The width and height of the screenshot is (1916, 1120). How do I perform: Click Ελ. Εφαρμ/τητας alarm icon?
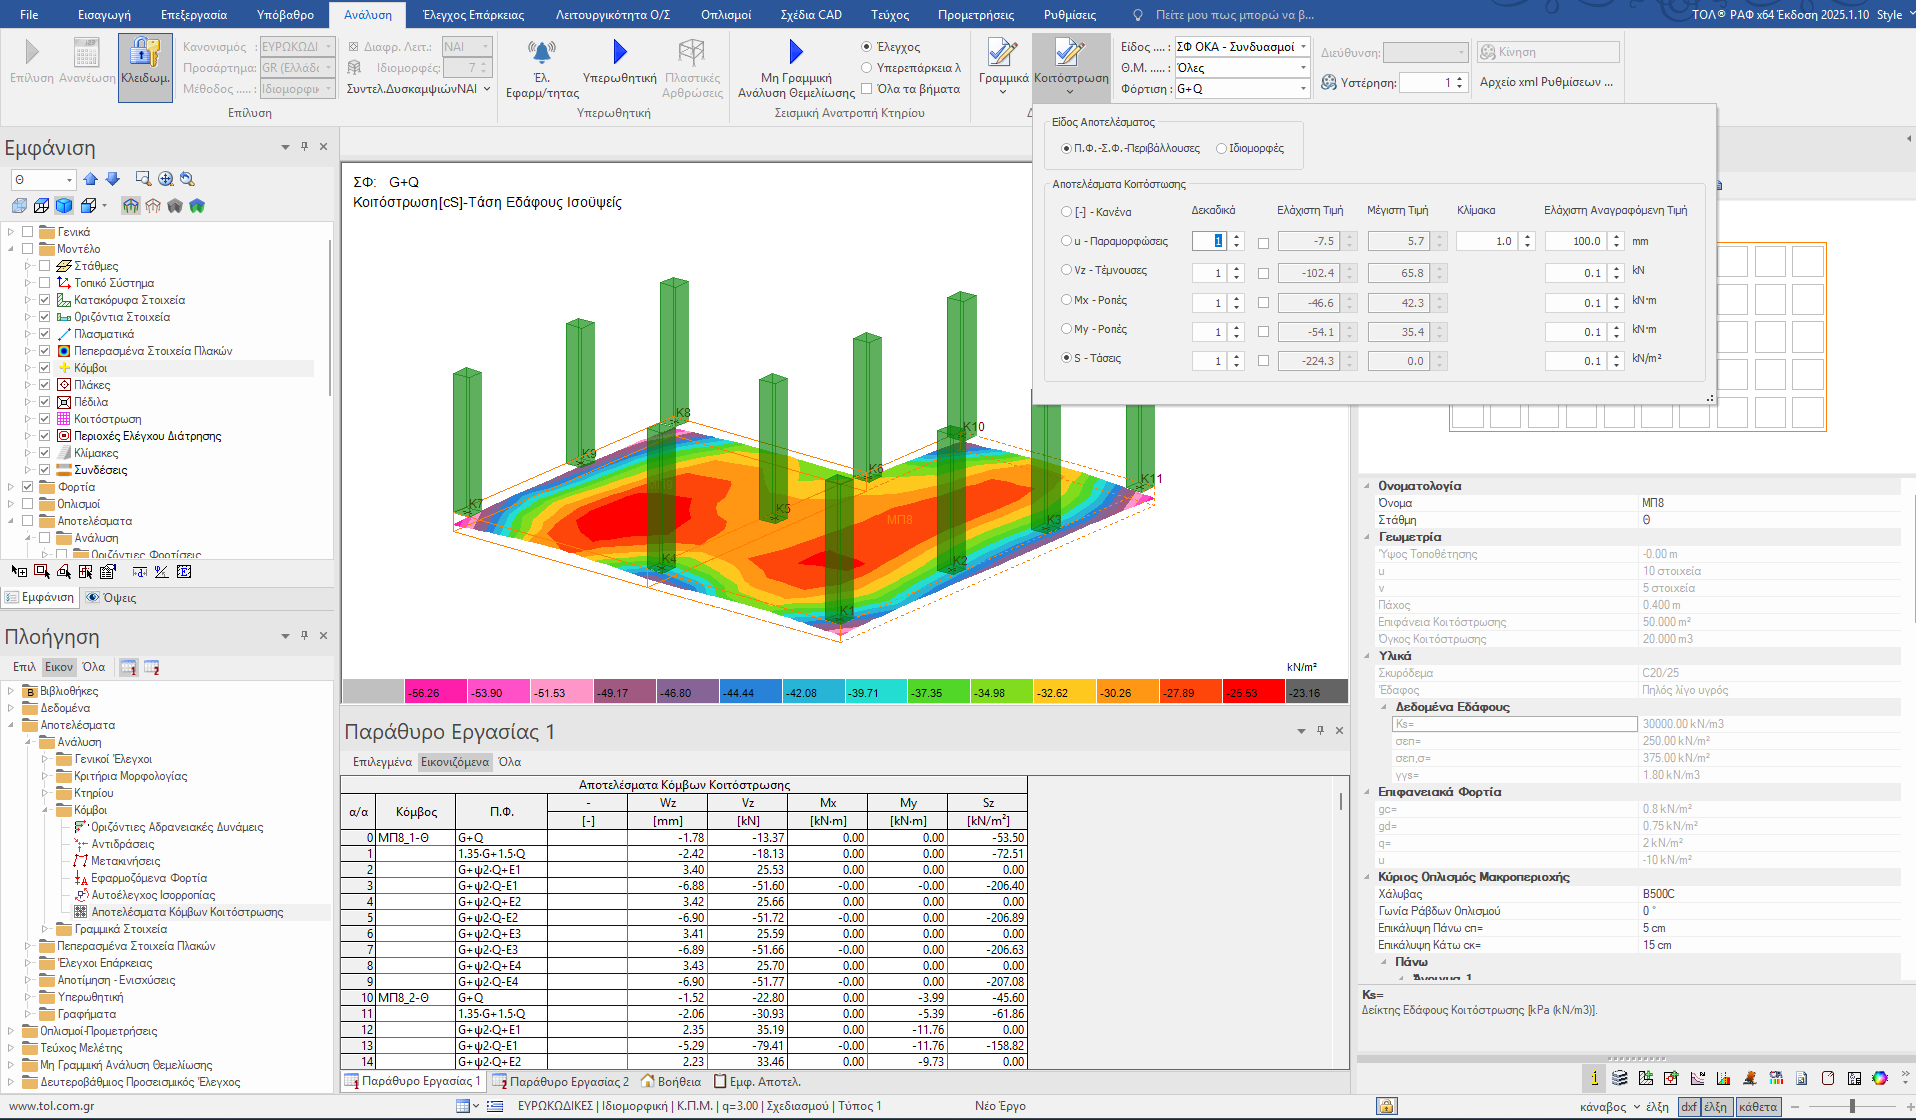click(541, 52)
